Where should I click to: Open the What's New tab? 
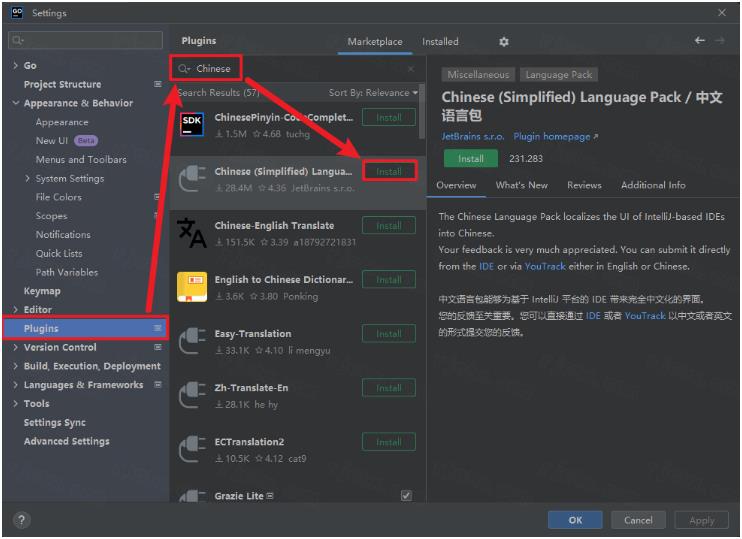tap(521, 185)
